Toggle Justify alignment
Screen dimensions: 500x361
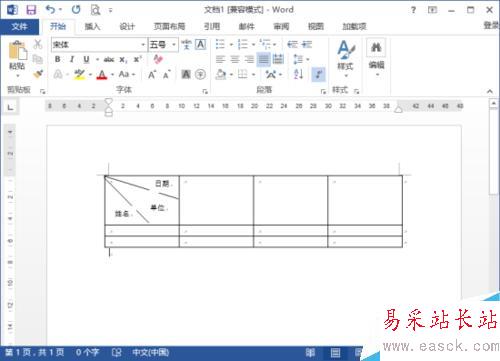[263, 59]
